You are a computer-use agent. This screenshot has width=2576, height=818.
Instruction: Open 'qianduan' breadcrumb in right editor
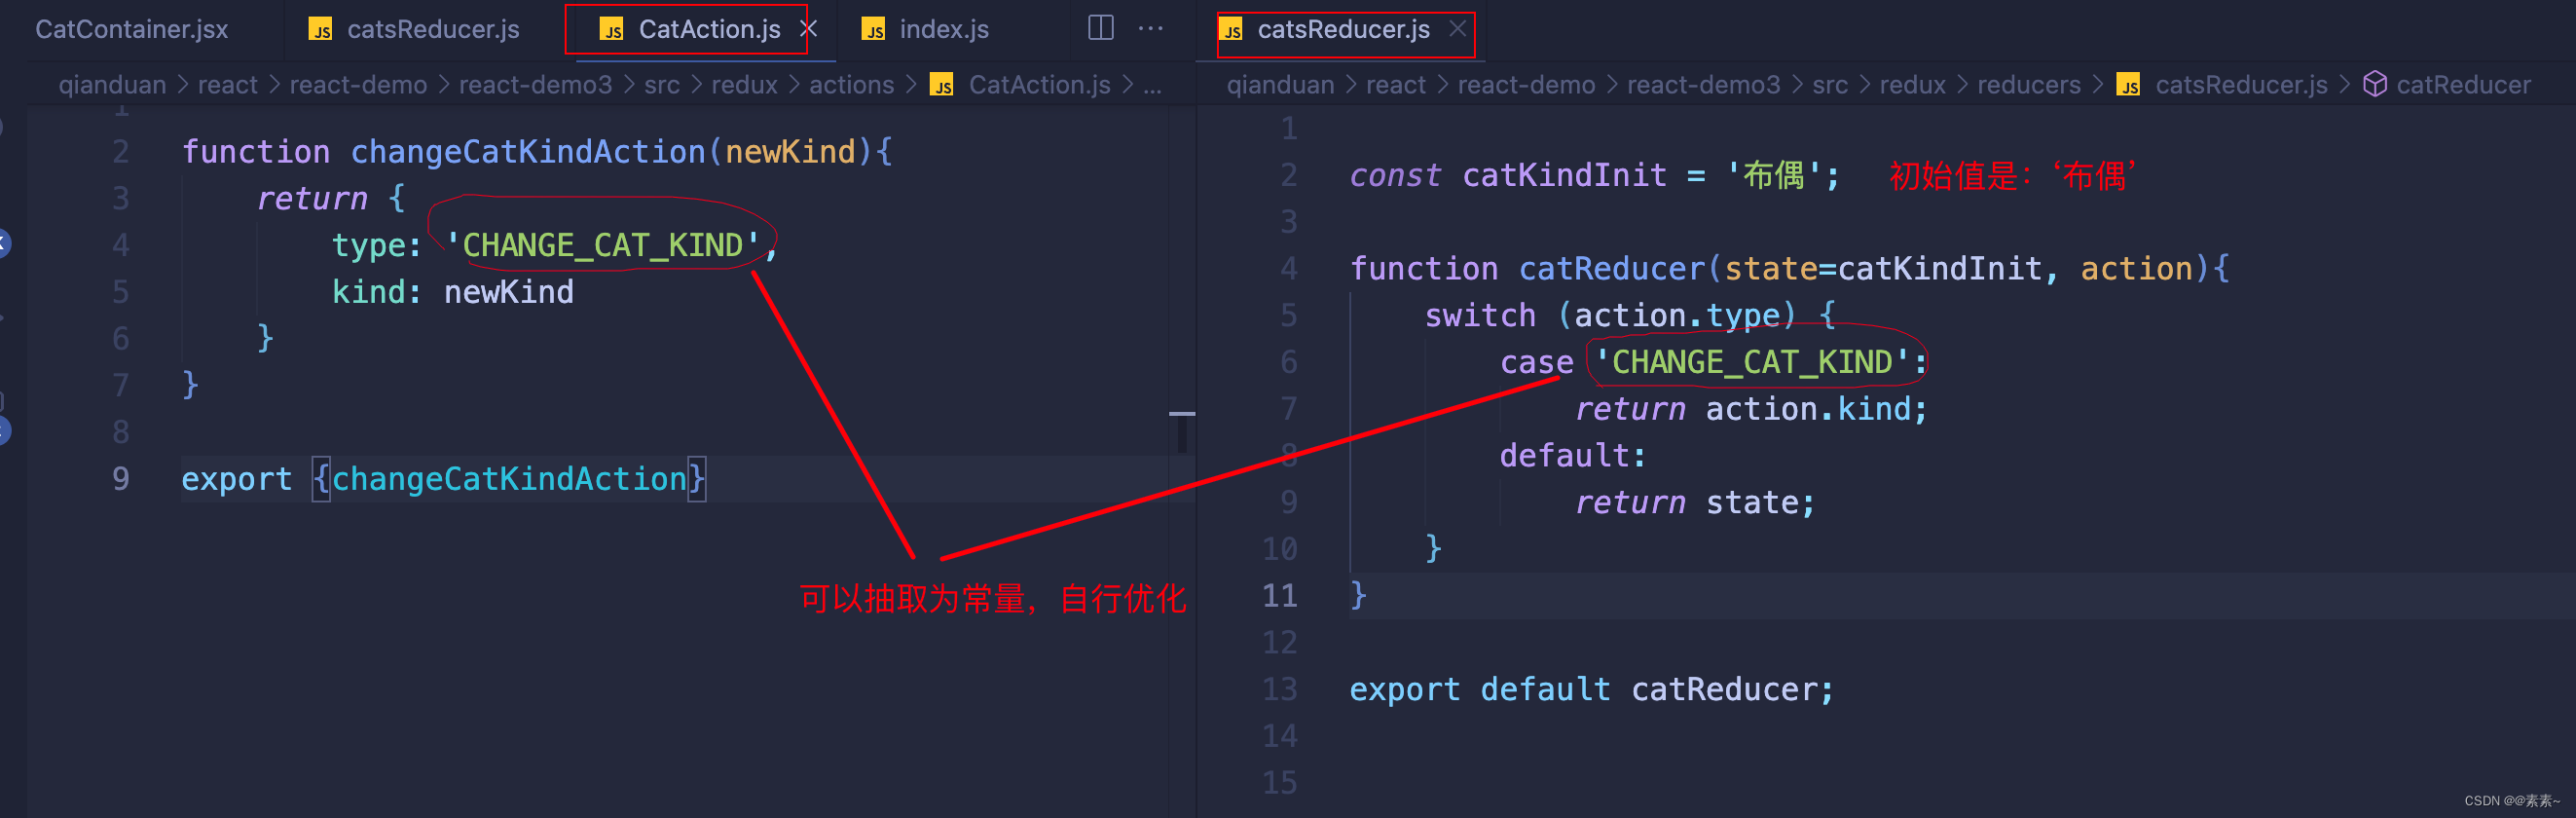tap(1280, 84)
